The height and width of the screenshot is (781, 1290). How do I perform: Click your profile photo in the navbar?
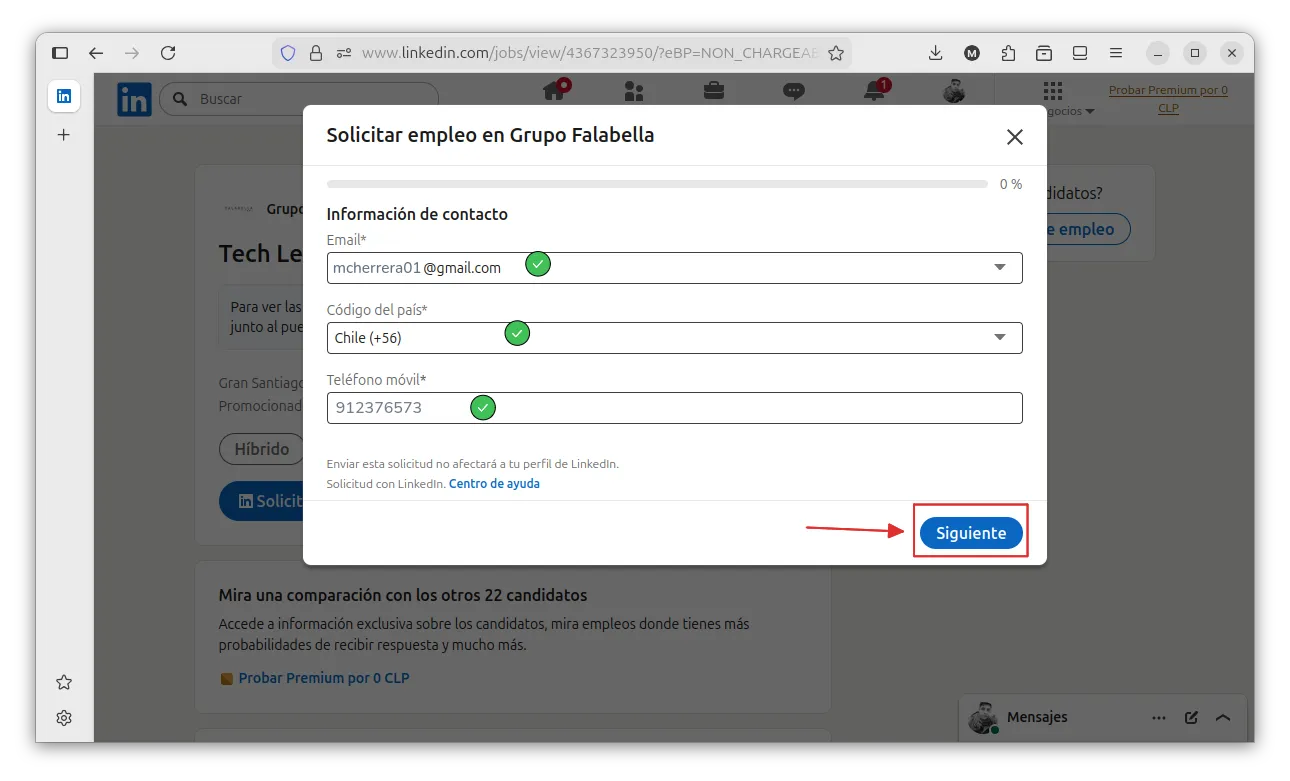pyautogui.click(x=954, y=91)
